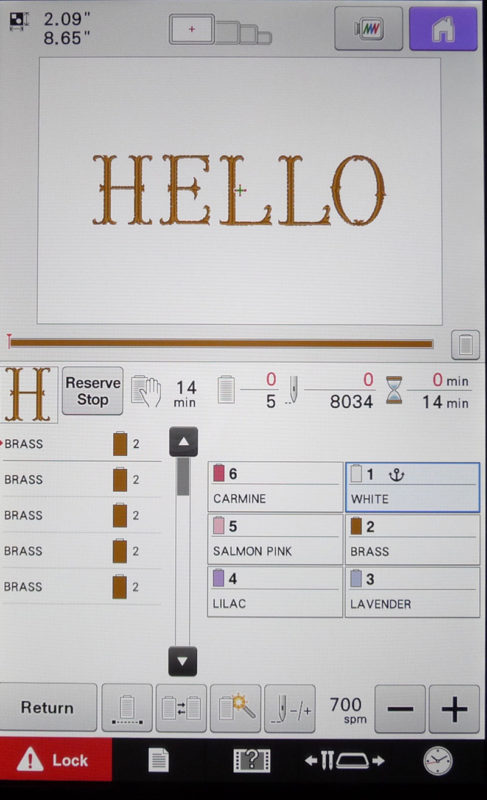Select needle bar 1 WHITE with anchor
The image size is (487, 800).
(413, 487)
